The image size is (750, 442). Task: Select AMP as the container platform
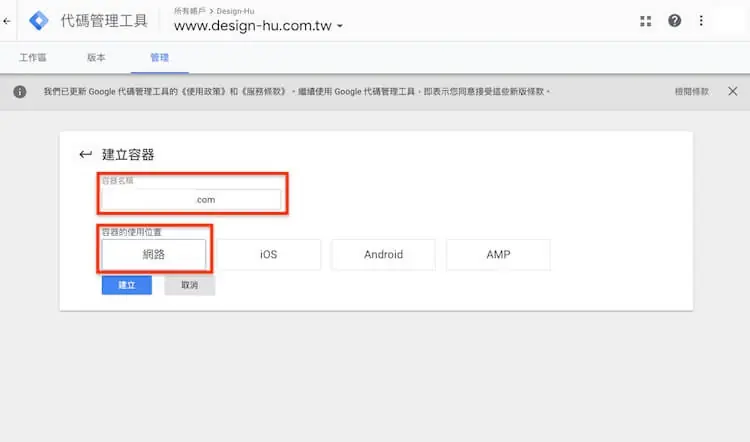tap(498, 254)
